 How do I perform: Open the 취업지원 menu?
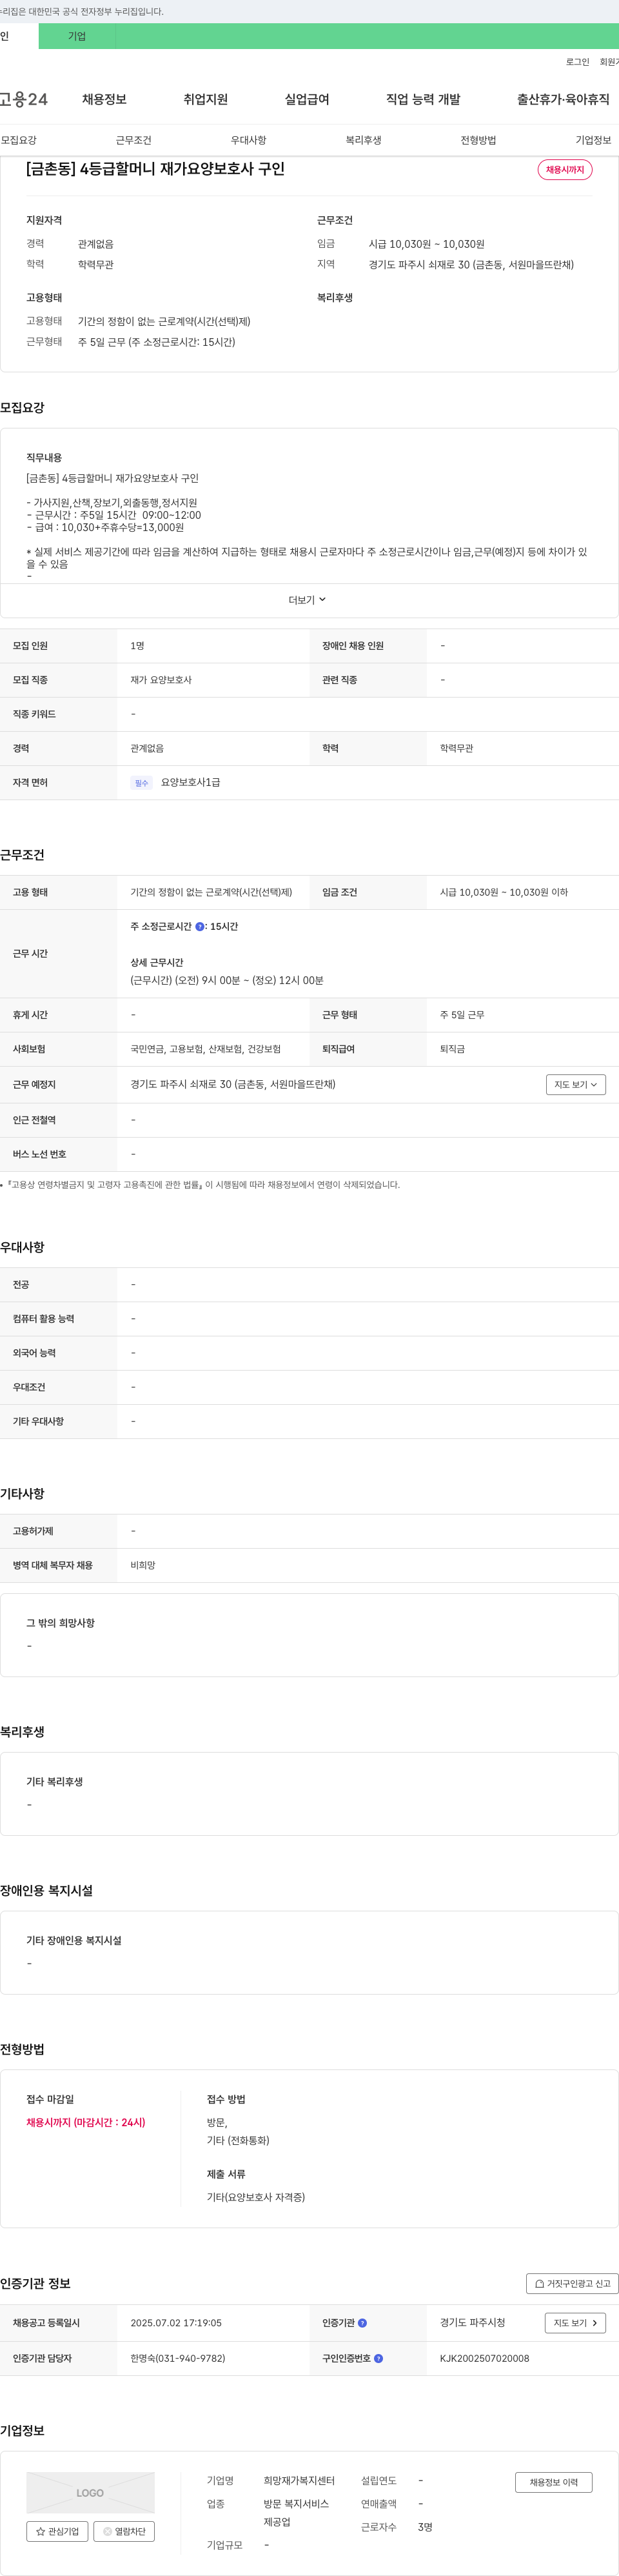206,99
